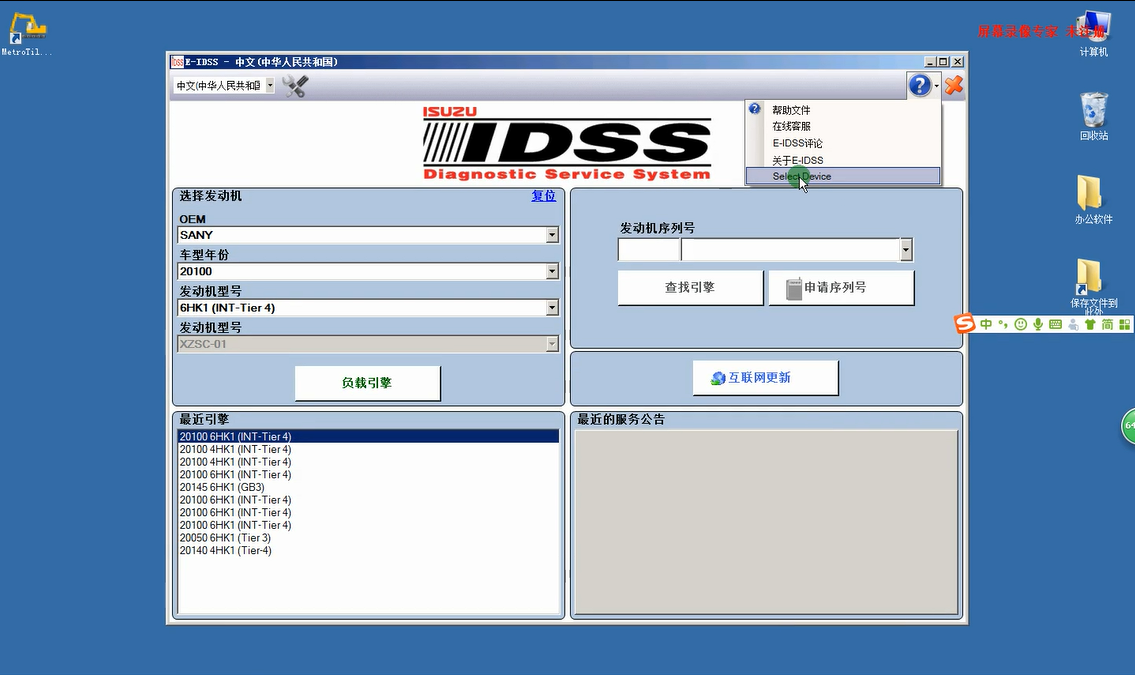1135x675 pixels.
Task: Open the wrench and screwdriver settings tool
Action: [x=295, y=85]
